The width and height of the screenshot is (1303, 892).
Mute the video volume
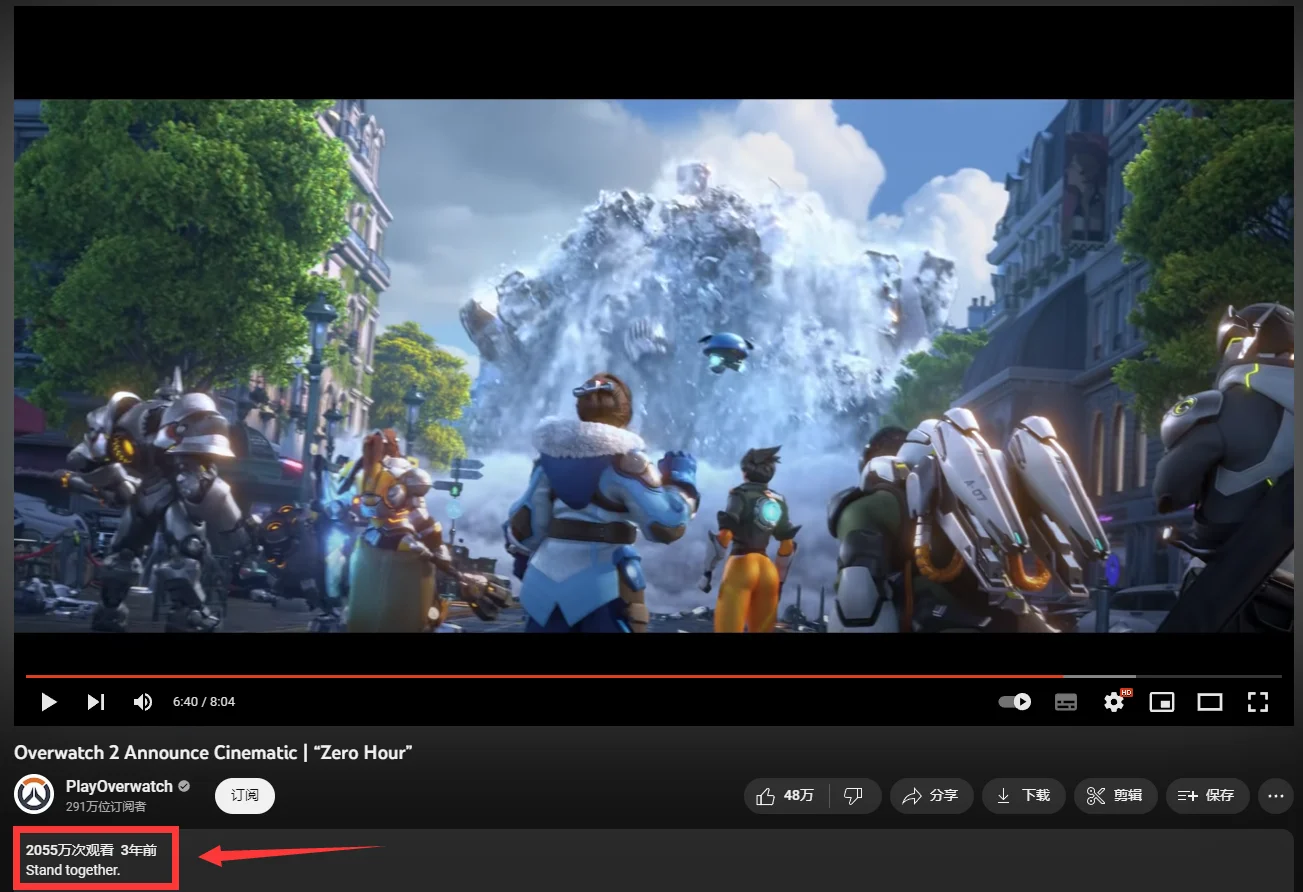click(143, 702)
